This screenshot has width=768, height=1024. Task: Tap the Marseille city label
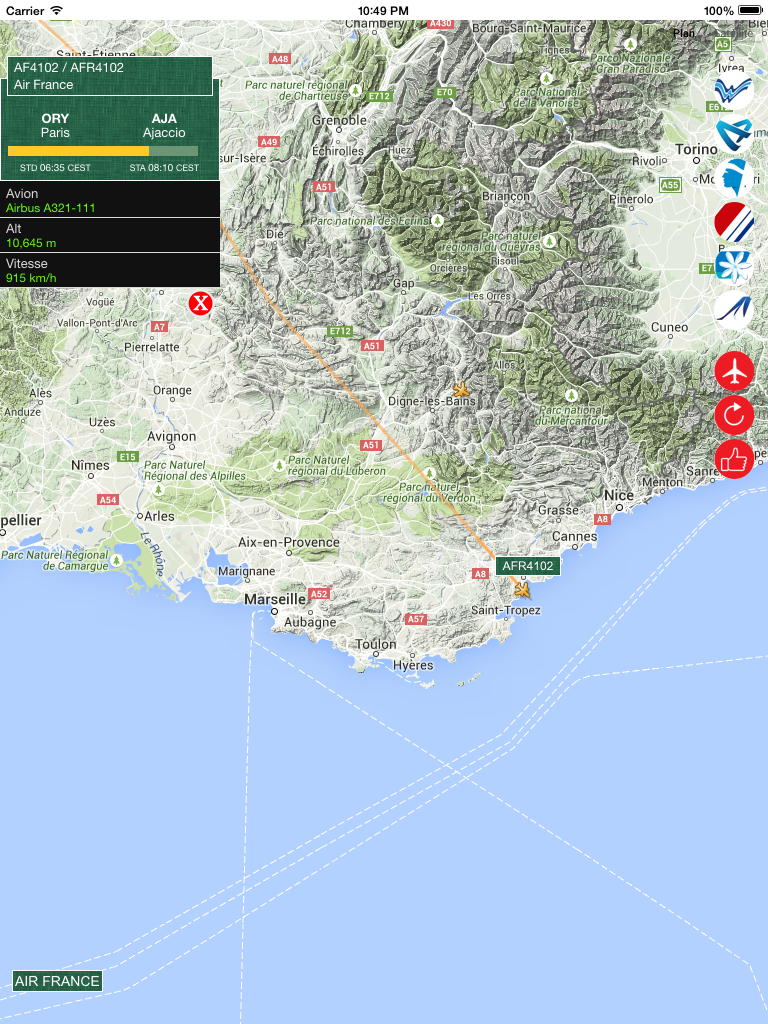point(275,599)
